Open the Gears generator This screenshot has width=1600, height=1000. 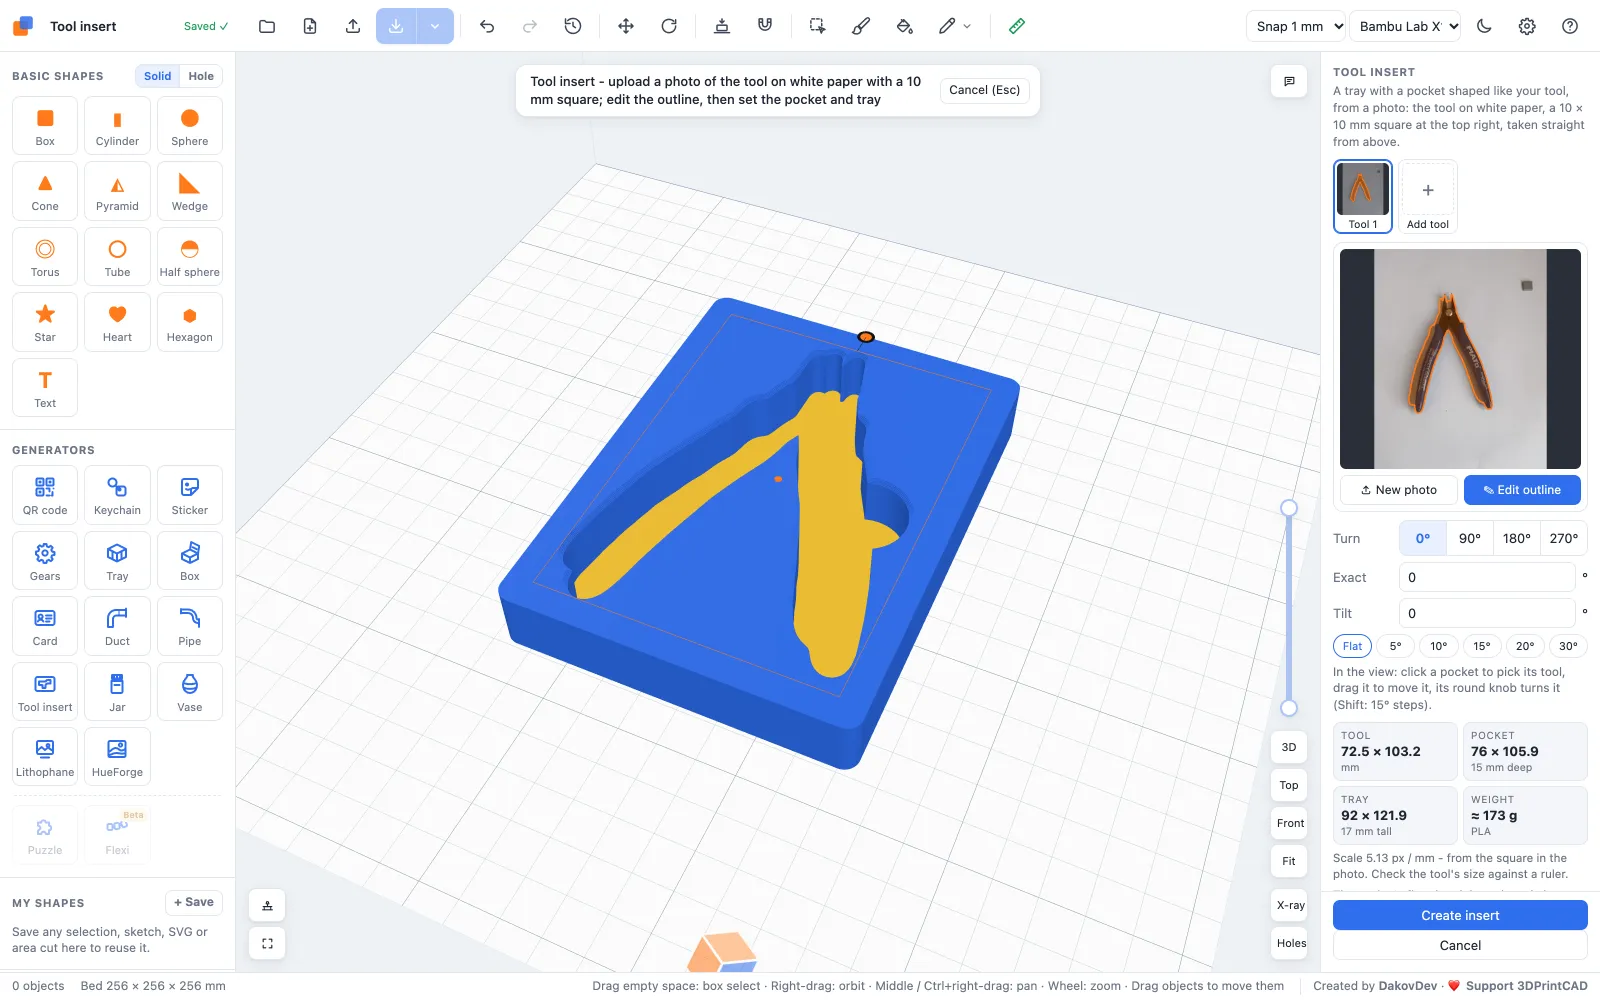45,561
